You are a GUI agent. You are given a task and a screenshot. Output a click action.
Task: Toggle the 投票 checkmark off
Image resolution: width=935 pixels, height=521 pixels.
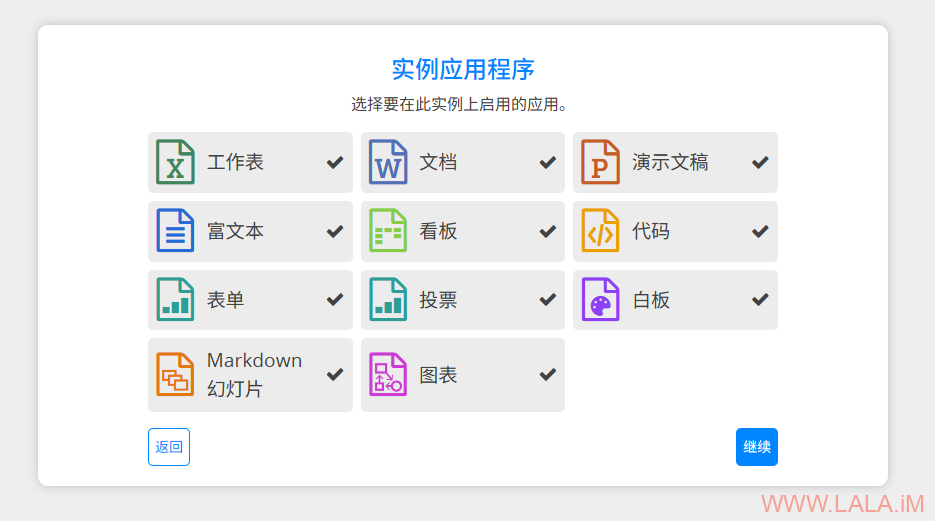tap(548, 300)
